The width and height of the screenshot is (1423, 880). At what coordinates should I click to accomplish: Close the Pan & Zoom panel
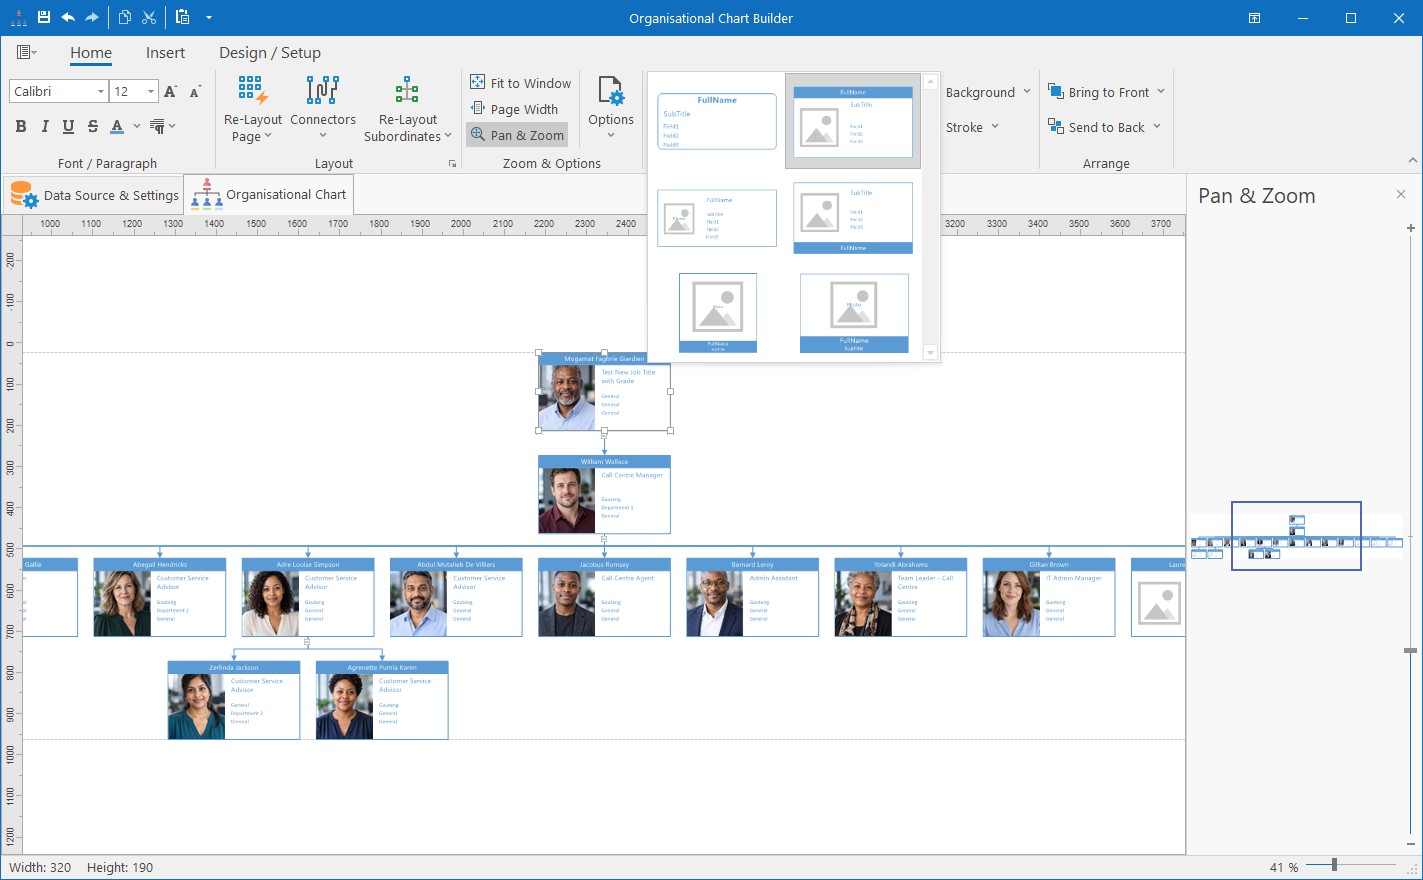tap(1401, 194)
